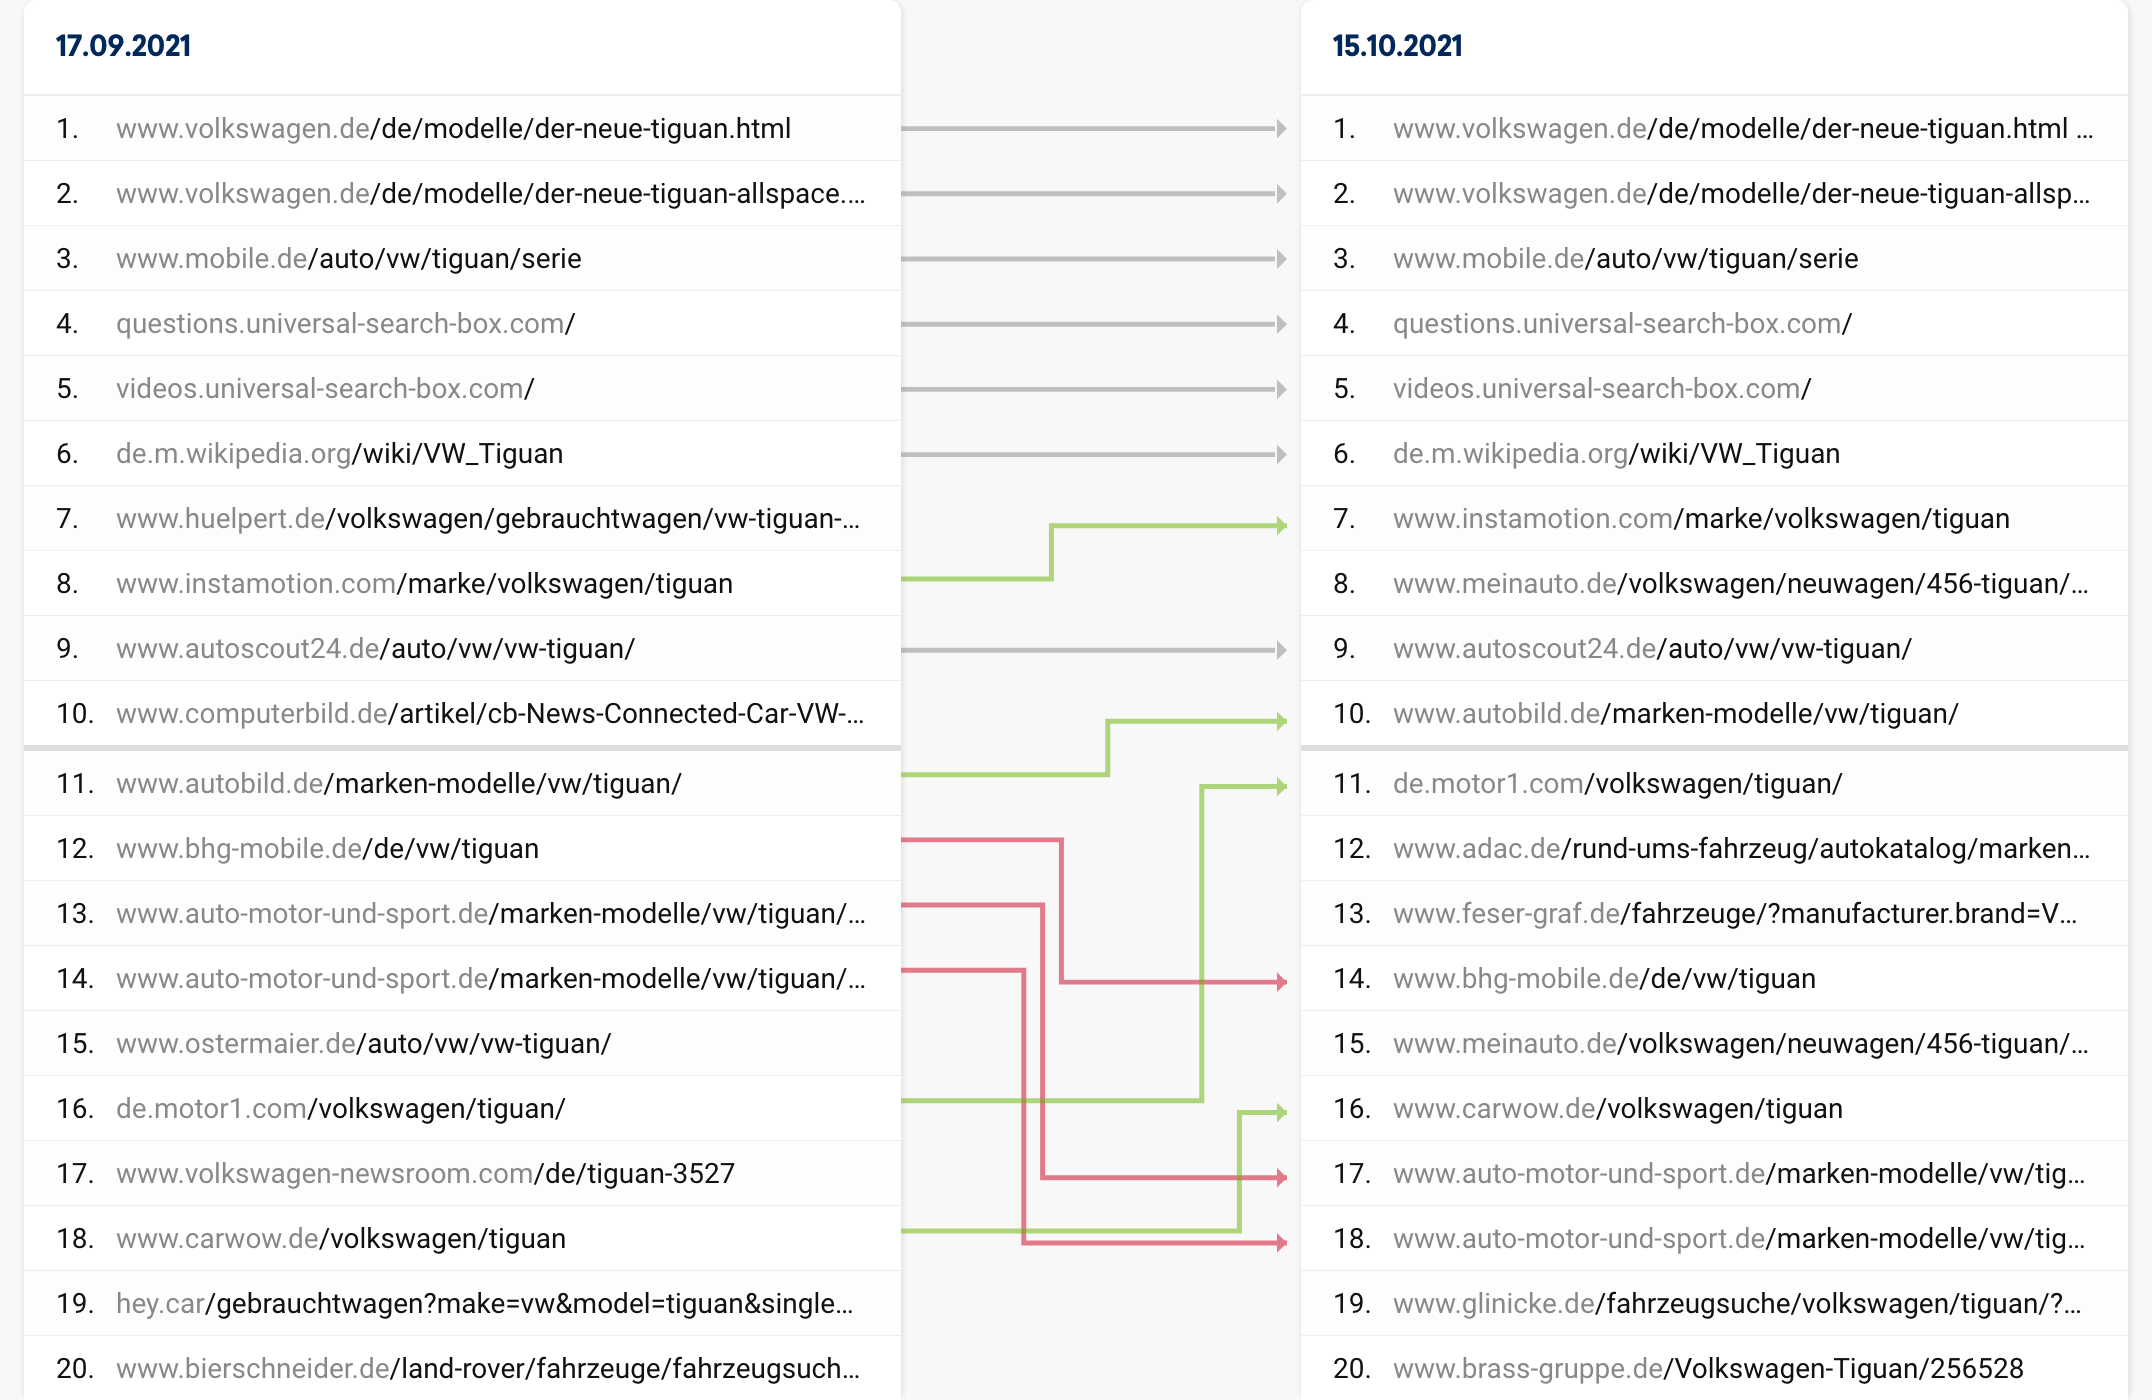Click the adac.de autokatalog link
The width and height of the screenshot is (2152, 1400).
coord(1740,849)
